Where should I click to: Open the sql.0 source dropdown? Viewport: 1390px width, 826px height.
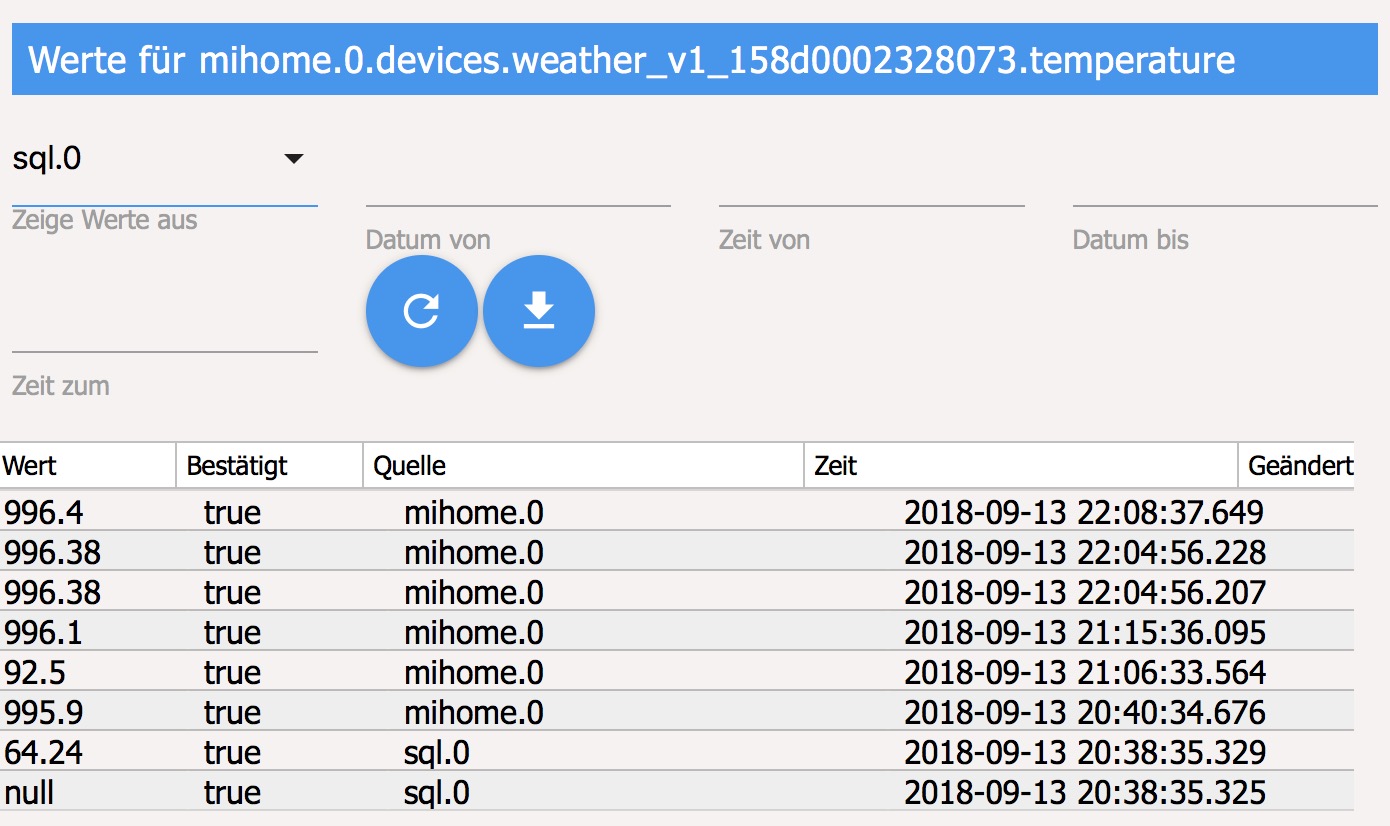164,158
